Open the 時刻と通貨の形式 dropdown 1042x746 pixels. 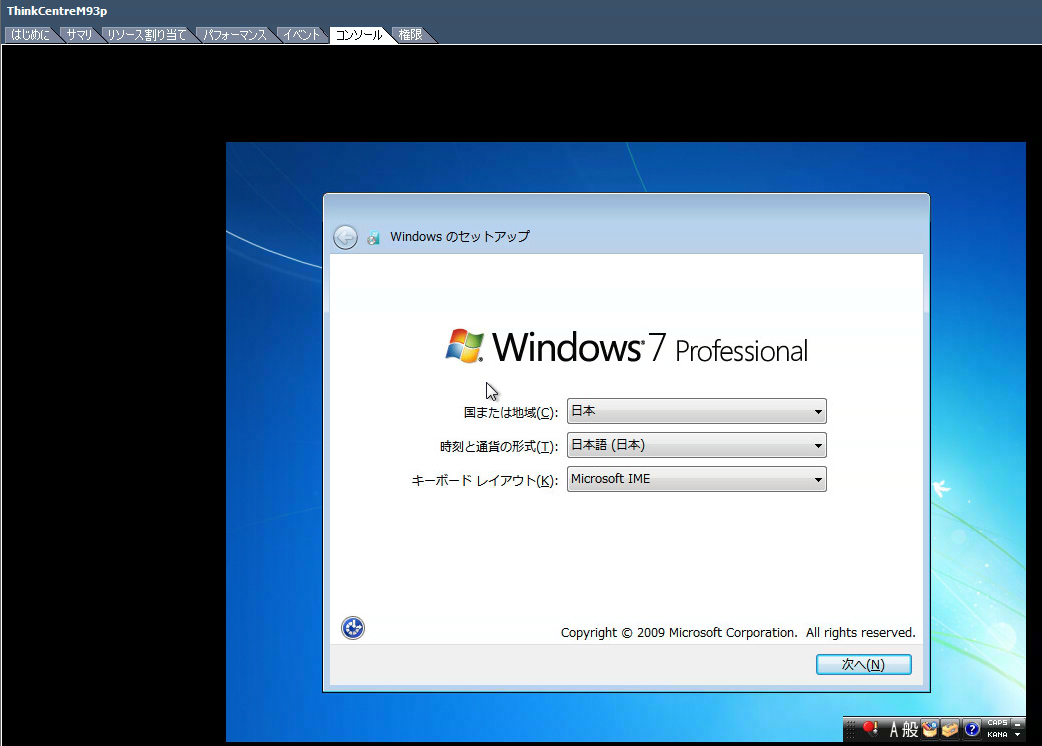click(696, 445)
